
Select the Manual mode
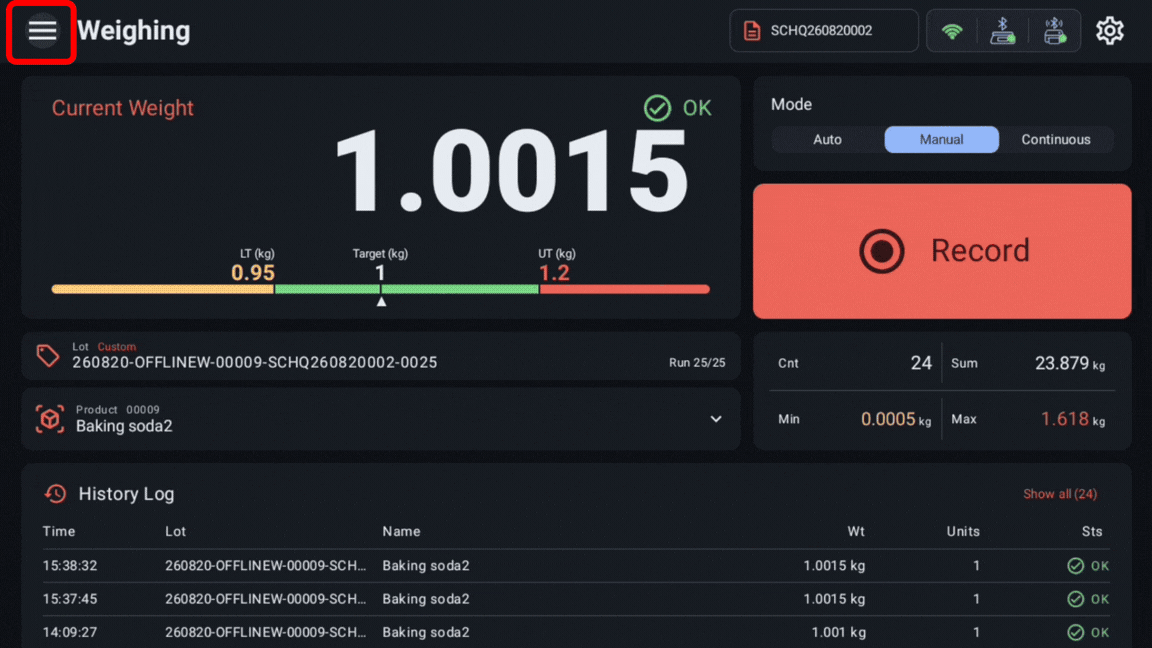tap(941, 140)
